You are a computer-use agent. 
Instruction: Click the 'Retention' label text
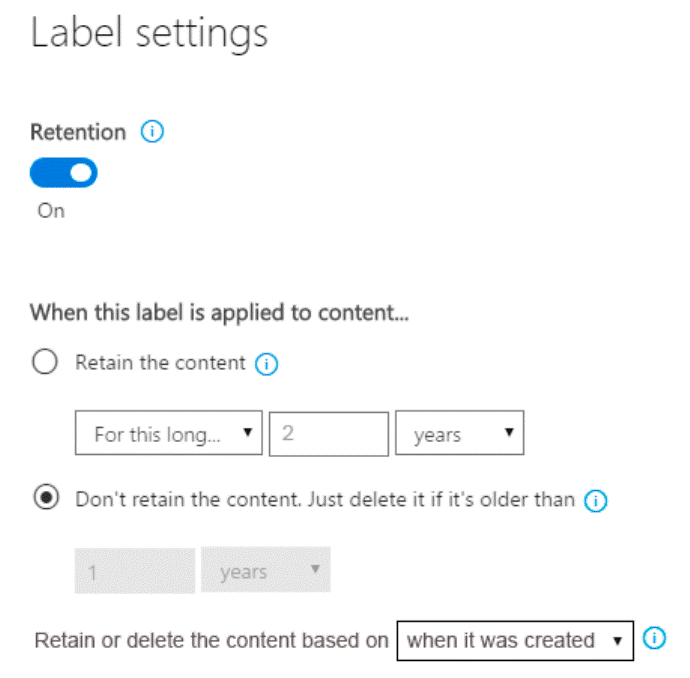coord(78,132)
